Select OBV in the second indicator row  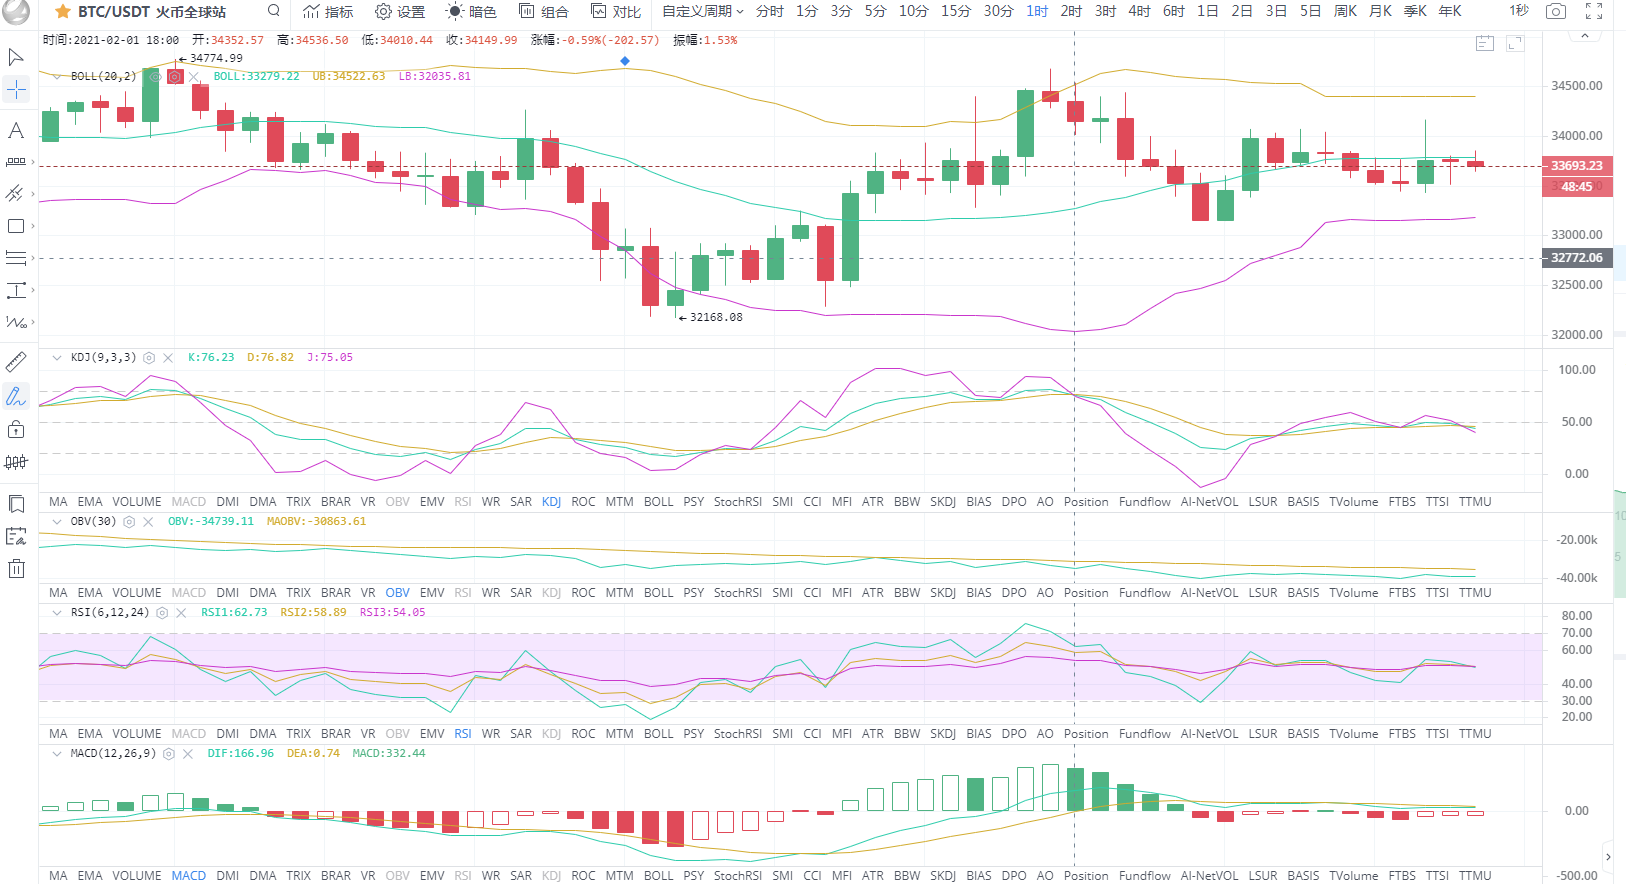click(x=397, y=593)
